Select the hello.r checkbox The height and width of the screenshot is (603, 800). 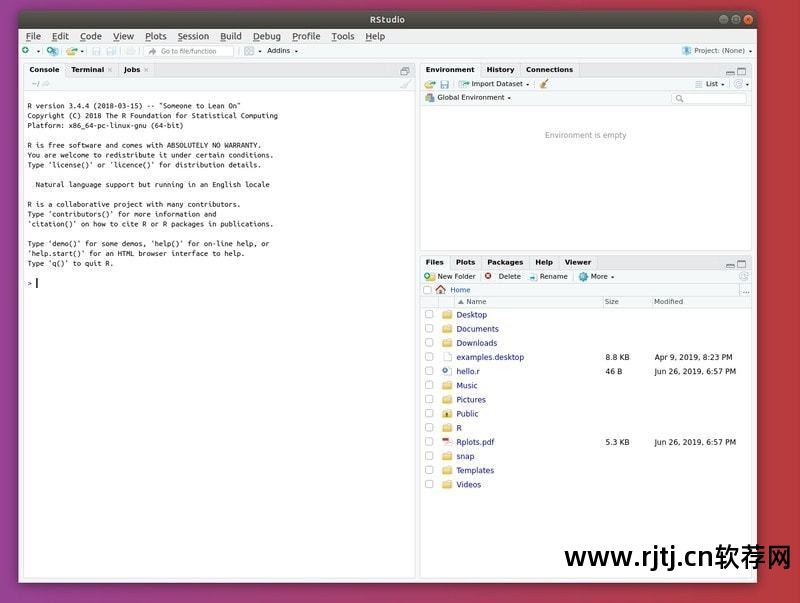[x=429, y=371]
